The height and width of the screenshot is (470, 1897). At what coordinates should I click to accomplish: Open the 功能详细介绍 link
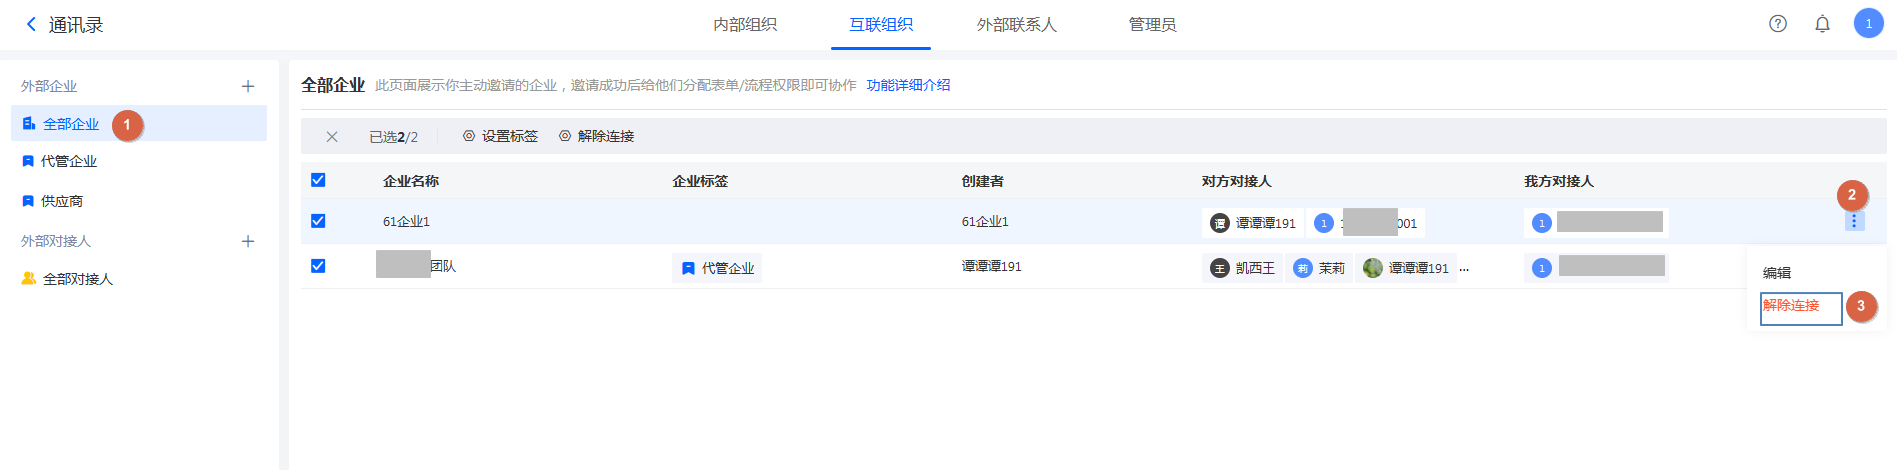tap(908, 86)
